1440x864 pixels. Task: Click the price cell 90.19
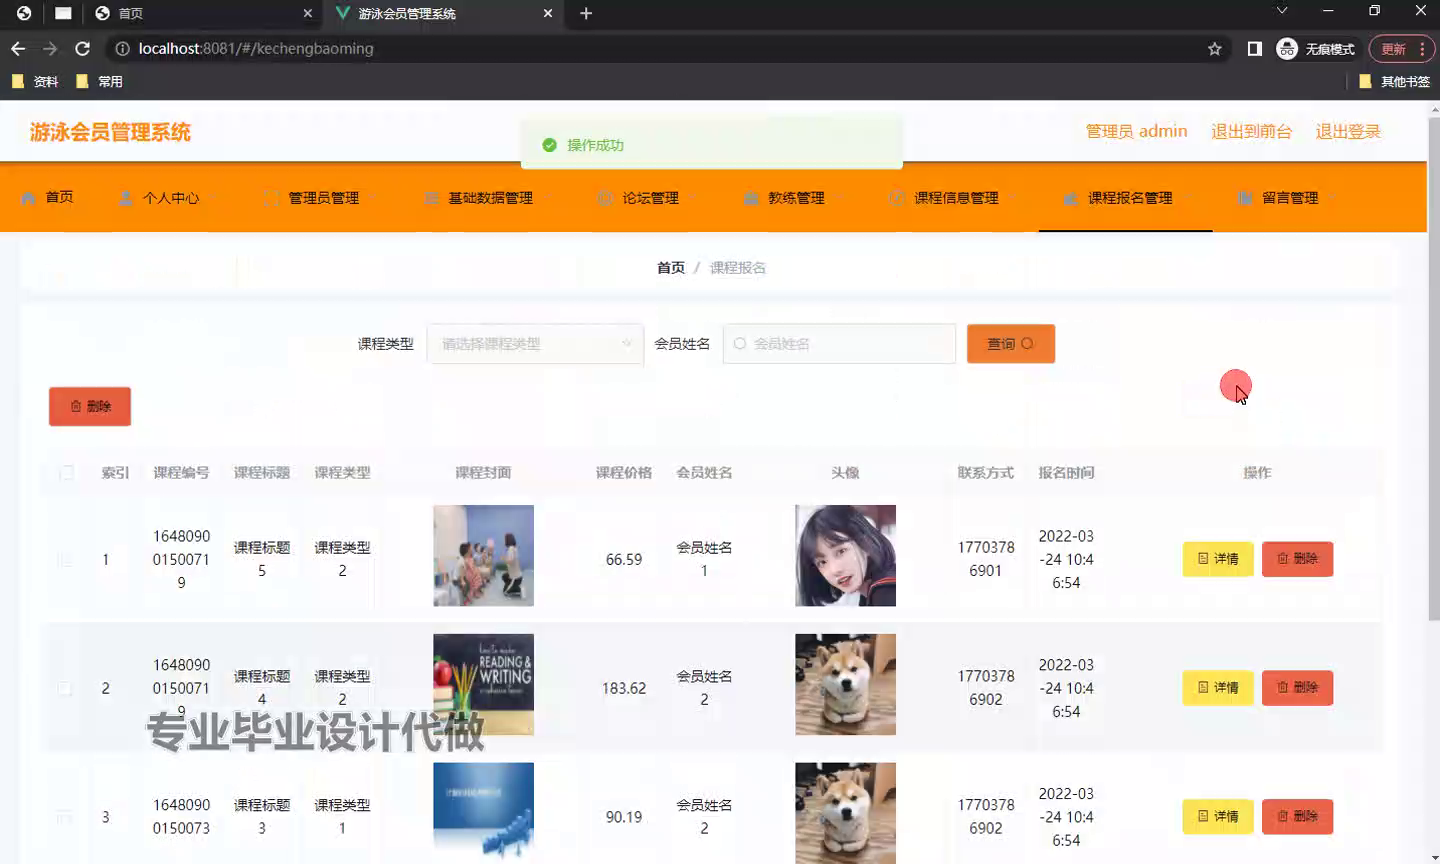tap(624, 817)
